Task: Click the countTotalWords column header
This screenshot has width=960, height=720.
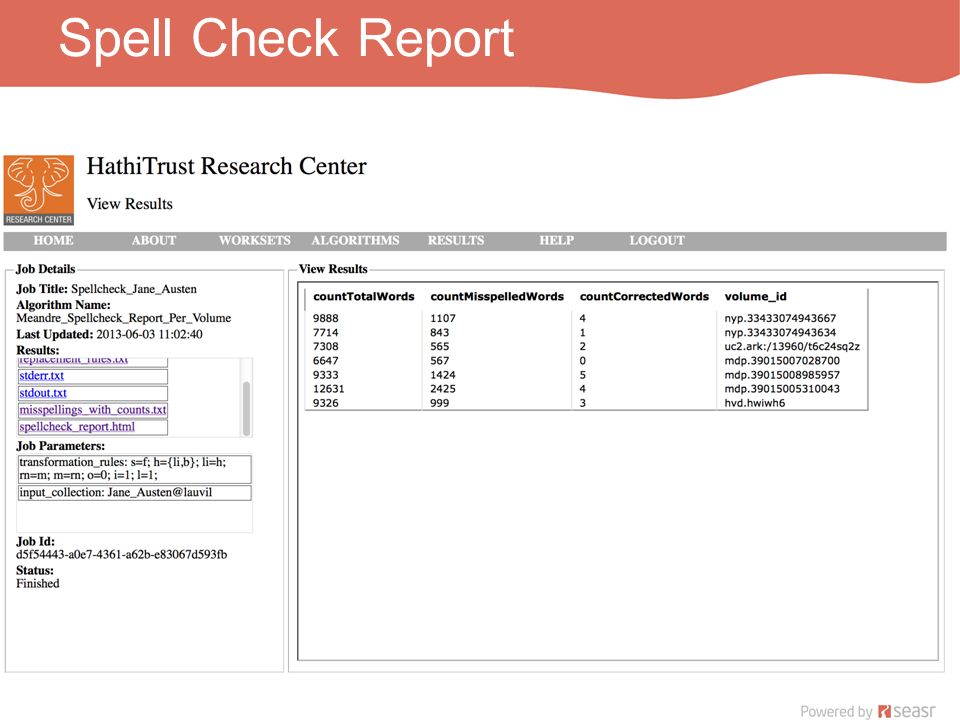Action: pos(364,296)
